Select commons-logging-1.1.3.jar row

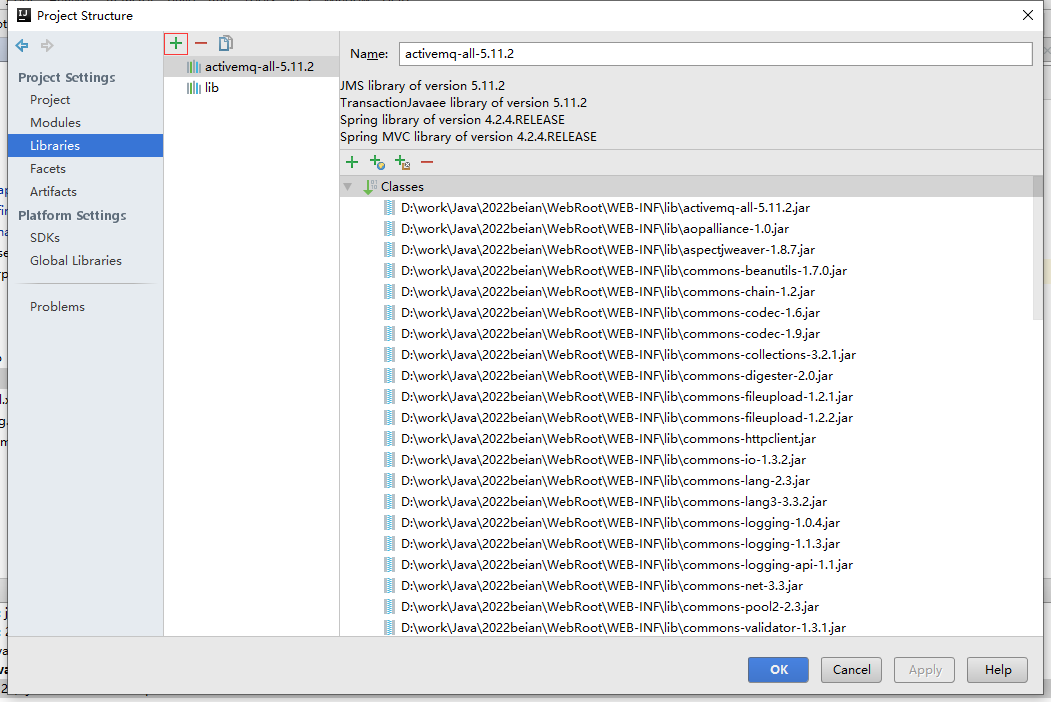click(x=686, y=544)
